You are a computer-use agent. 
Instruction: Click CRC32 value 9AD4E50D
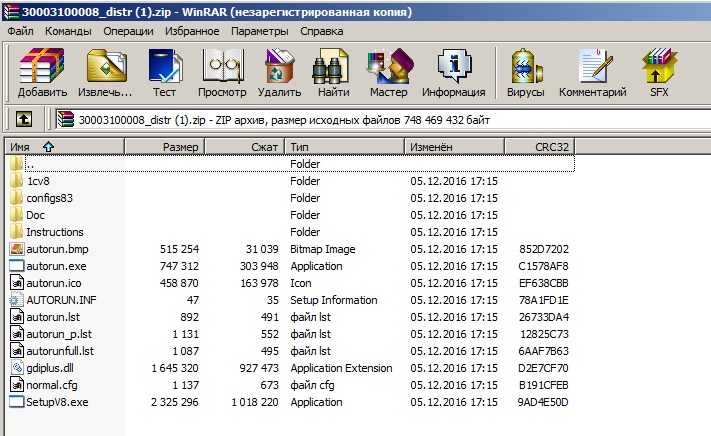pos(543,402)
